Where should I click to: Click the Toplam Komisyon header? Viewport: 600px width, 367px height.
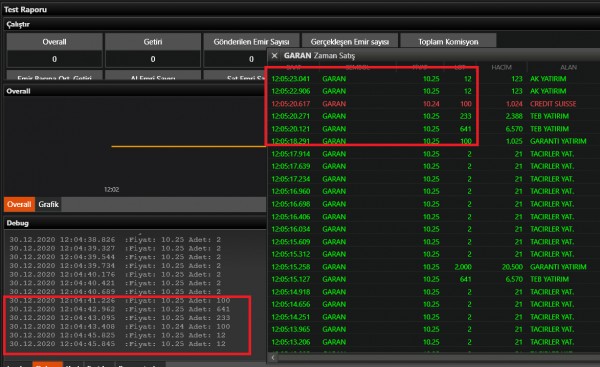click(448, 42)
